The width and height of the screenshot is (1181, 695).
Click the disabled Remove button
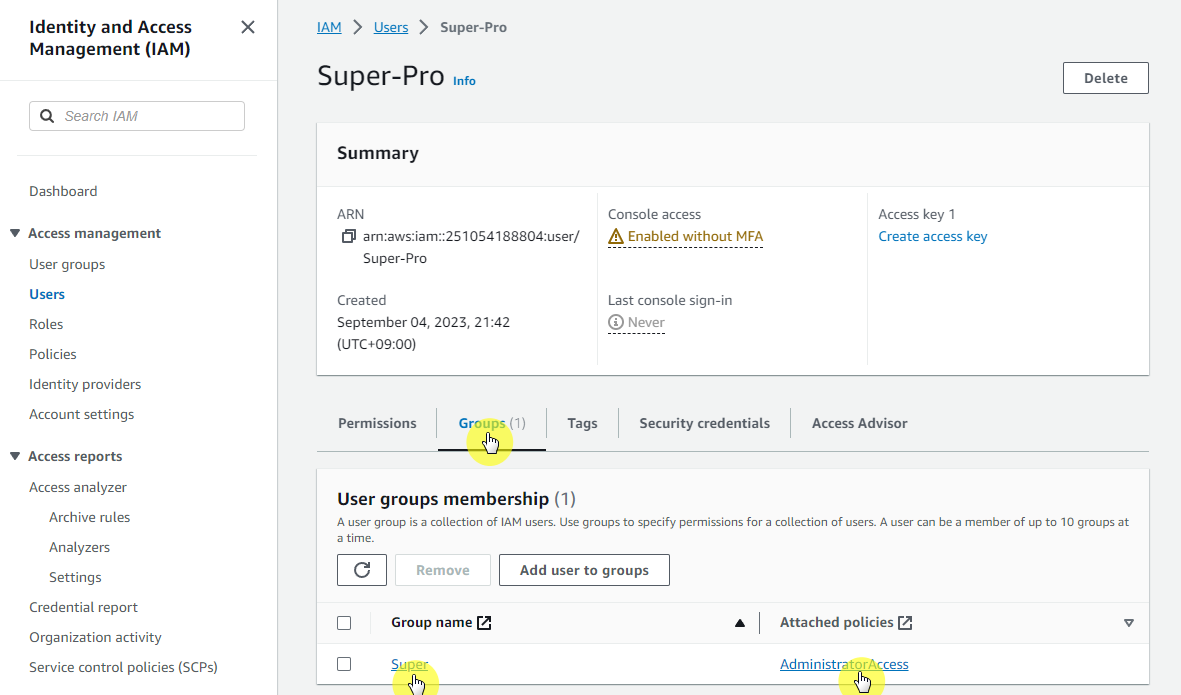pos(443,570)
